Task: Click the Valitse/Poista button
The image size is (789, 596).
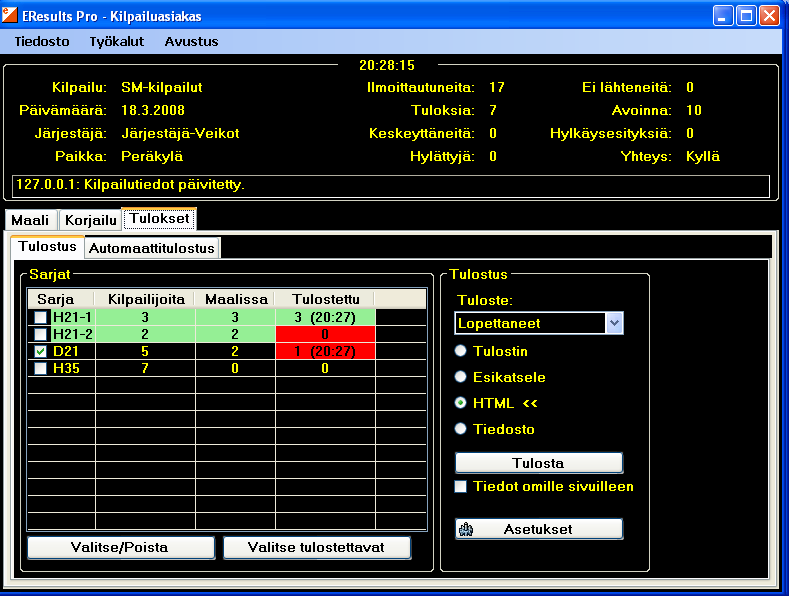Action: click(x=120, y=548)
